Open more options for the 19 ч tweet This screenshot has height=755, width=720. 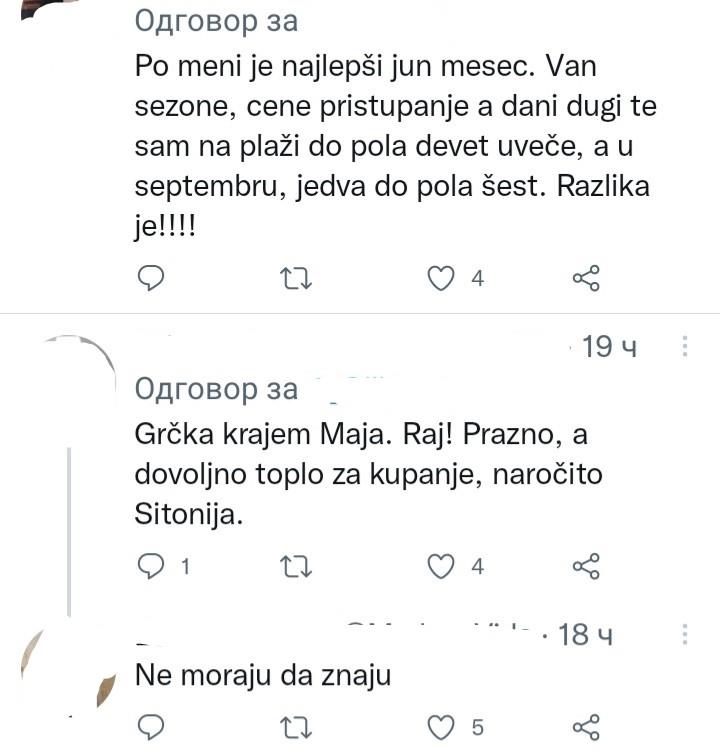pyautogui.click(x=685, y=347)
